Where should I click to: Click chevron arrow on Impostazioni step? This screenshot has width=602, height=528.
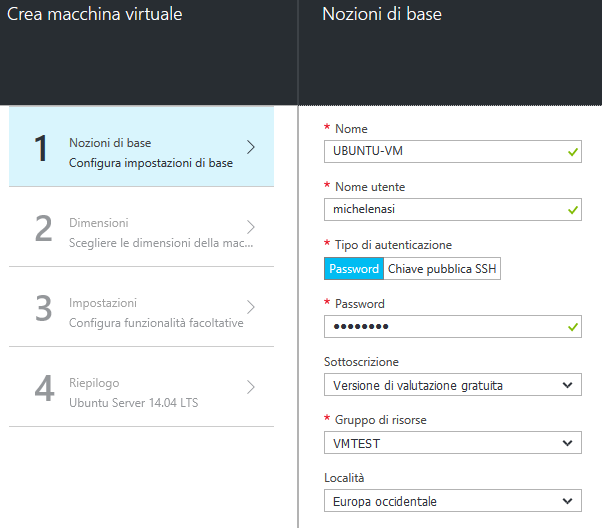tap(251, 307)
